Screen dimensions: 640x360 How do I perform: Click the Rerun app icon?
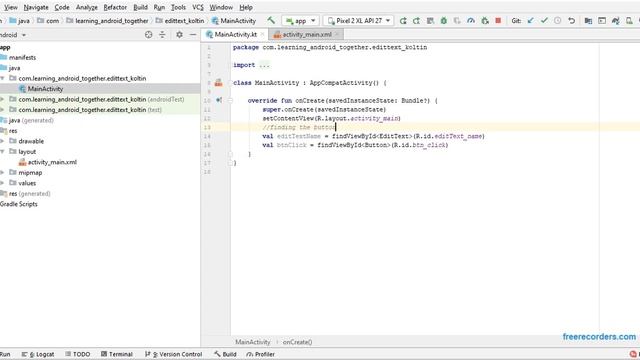403,20
